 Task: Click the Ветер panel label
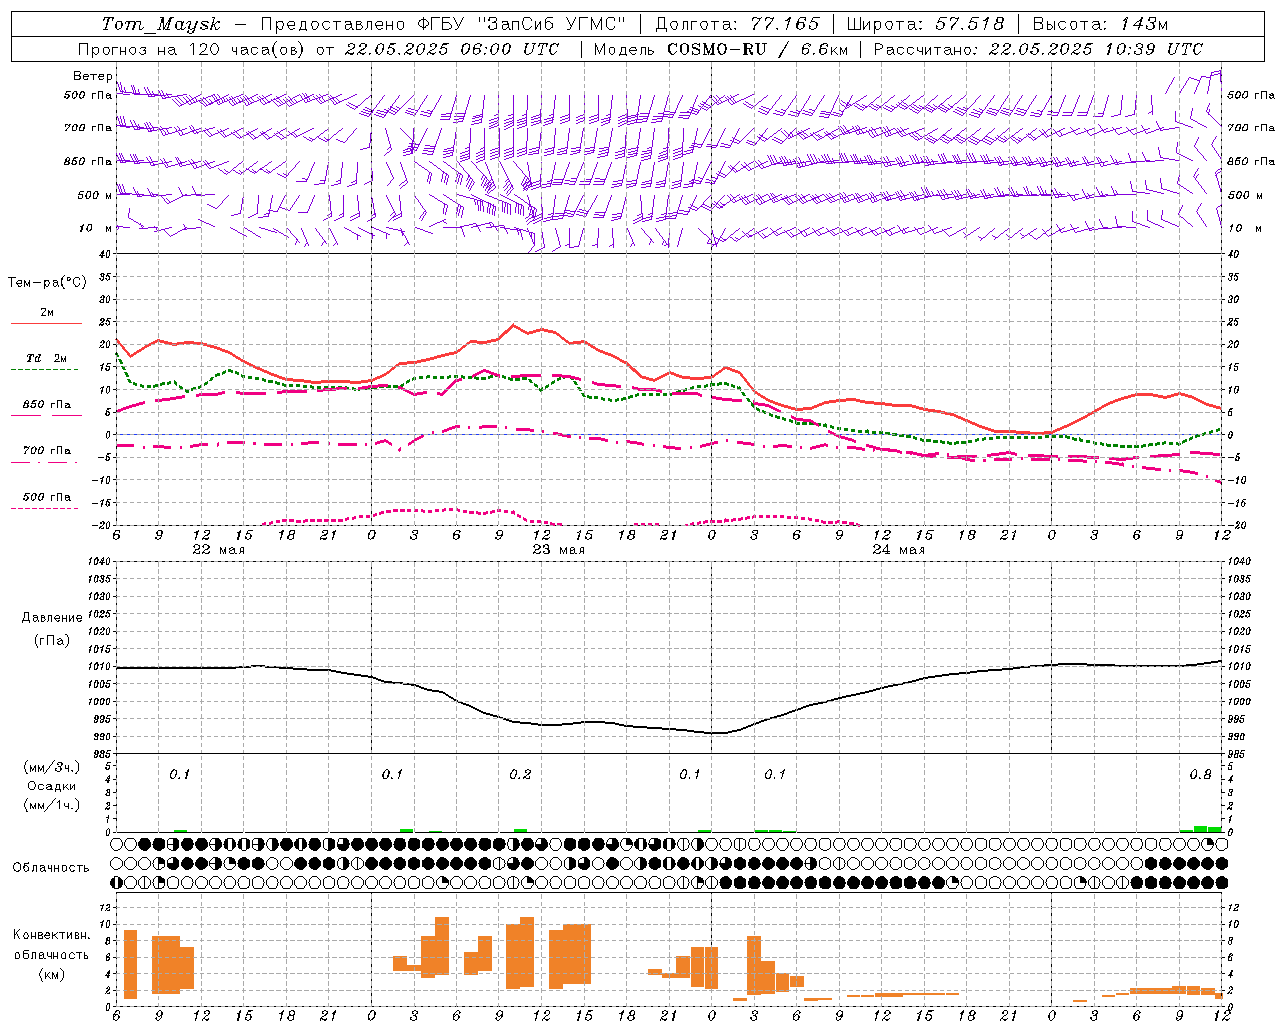[x=93, y=76]
